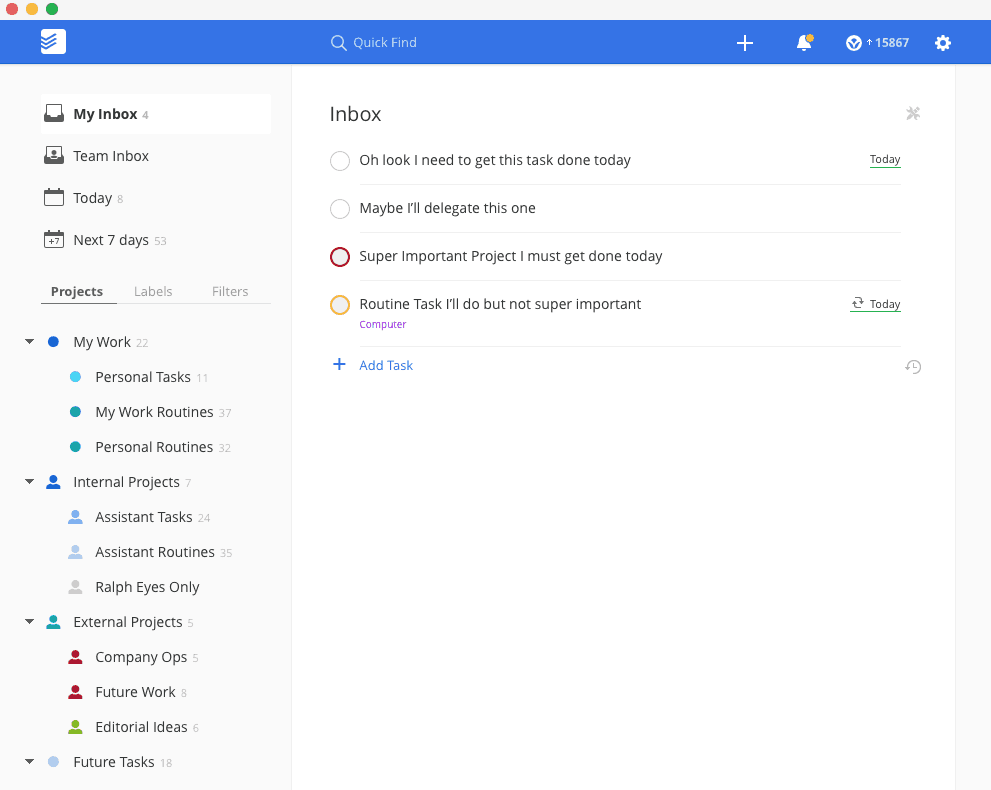Click the Computer label under Routine Task
Screen dimensions: 991x790
[x=383, y=324]
